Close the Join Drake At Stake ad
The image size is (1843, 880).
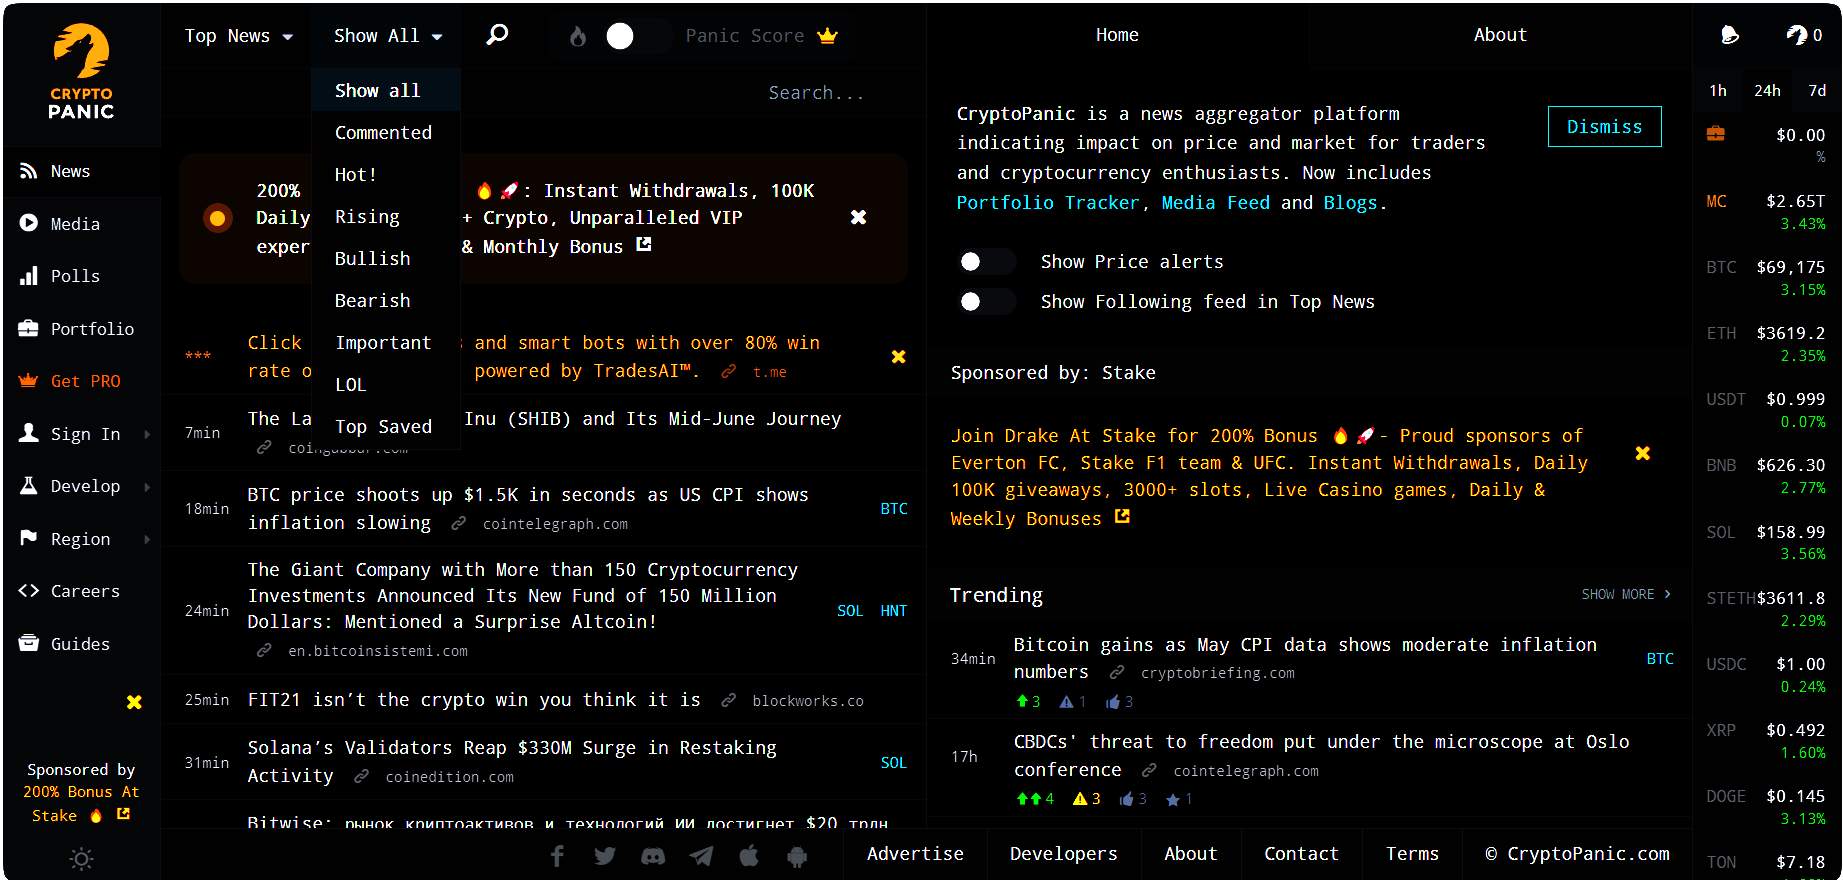point(1642,453)
